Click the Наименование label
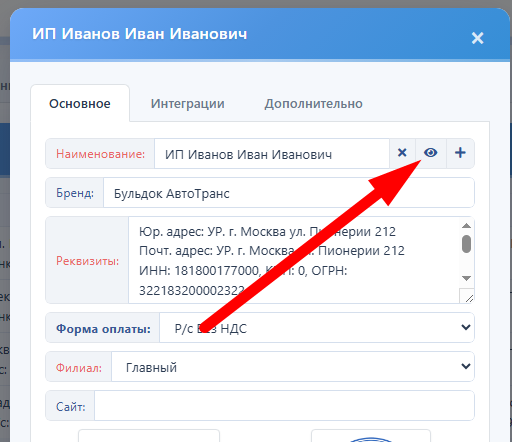 [100, 154]
